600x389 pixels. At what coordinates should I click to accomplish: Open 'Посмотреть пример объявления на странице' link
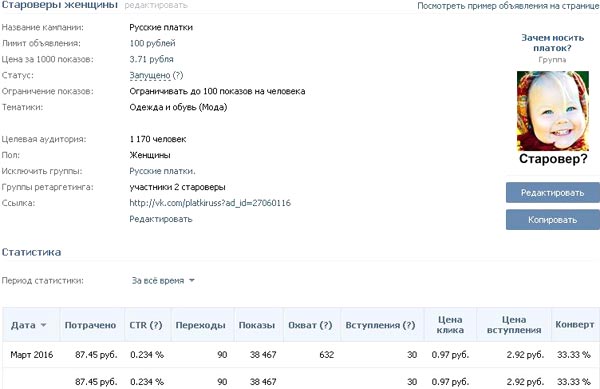(508, 6)
